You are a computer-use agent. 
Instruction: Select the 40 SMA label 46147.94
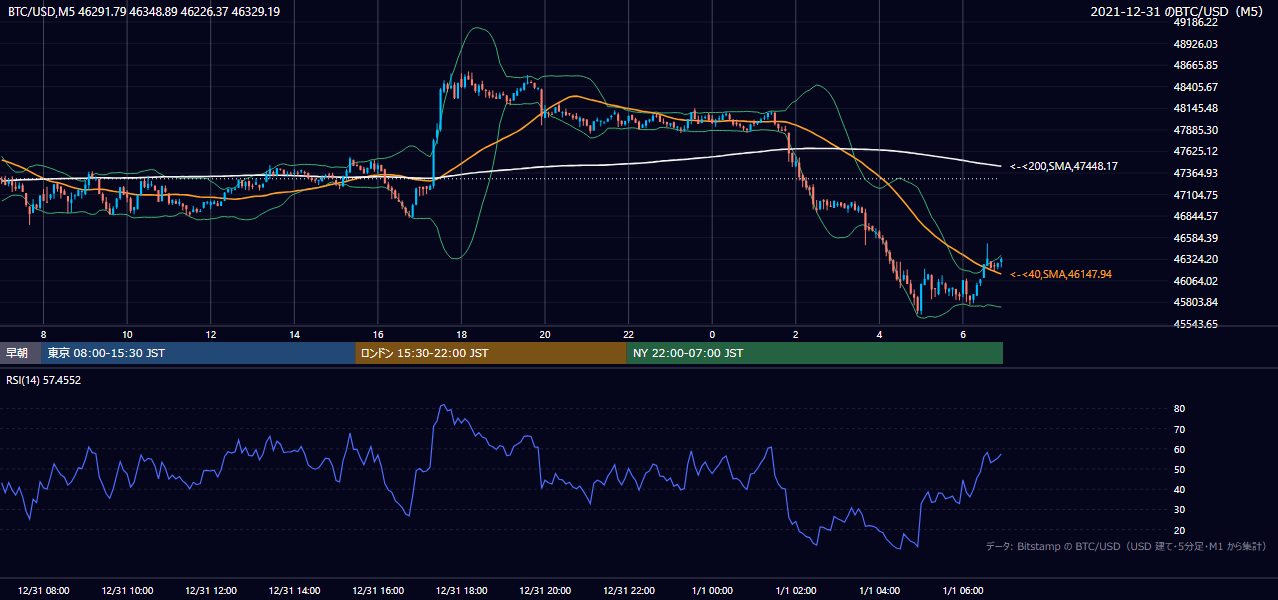coord(1061,274)
